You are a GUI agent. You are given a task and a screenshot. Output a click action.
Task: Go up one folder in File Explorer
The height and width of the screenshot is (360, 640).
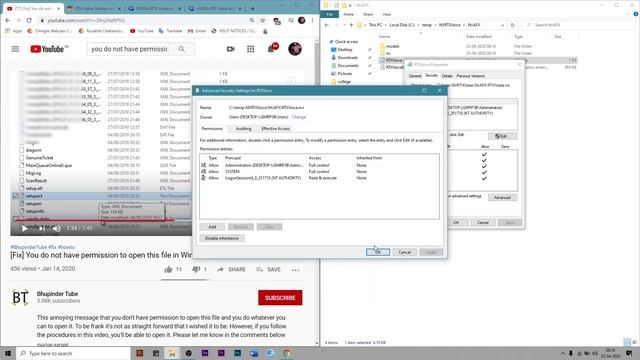point(351,25)
